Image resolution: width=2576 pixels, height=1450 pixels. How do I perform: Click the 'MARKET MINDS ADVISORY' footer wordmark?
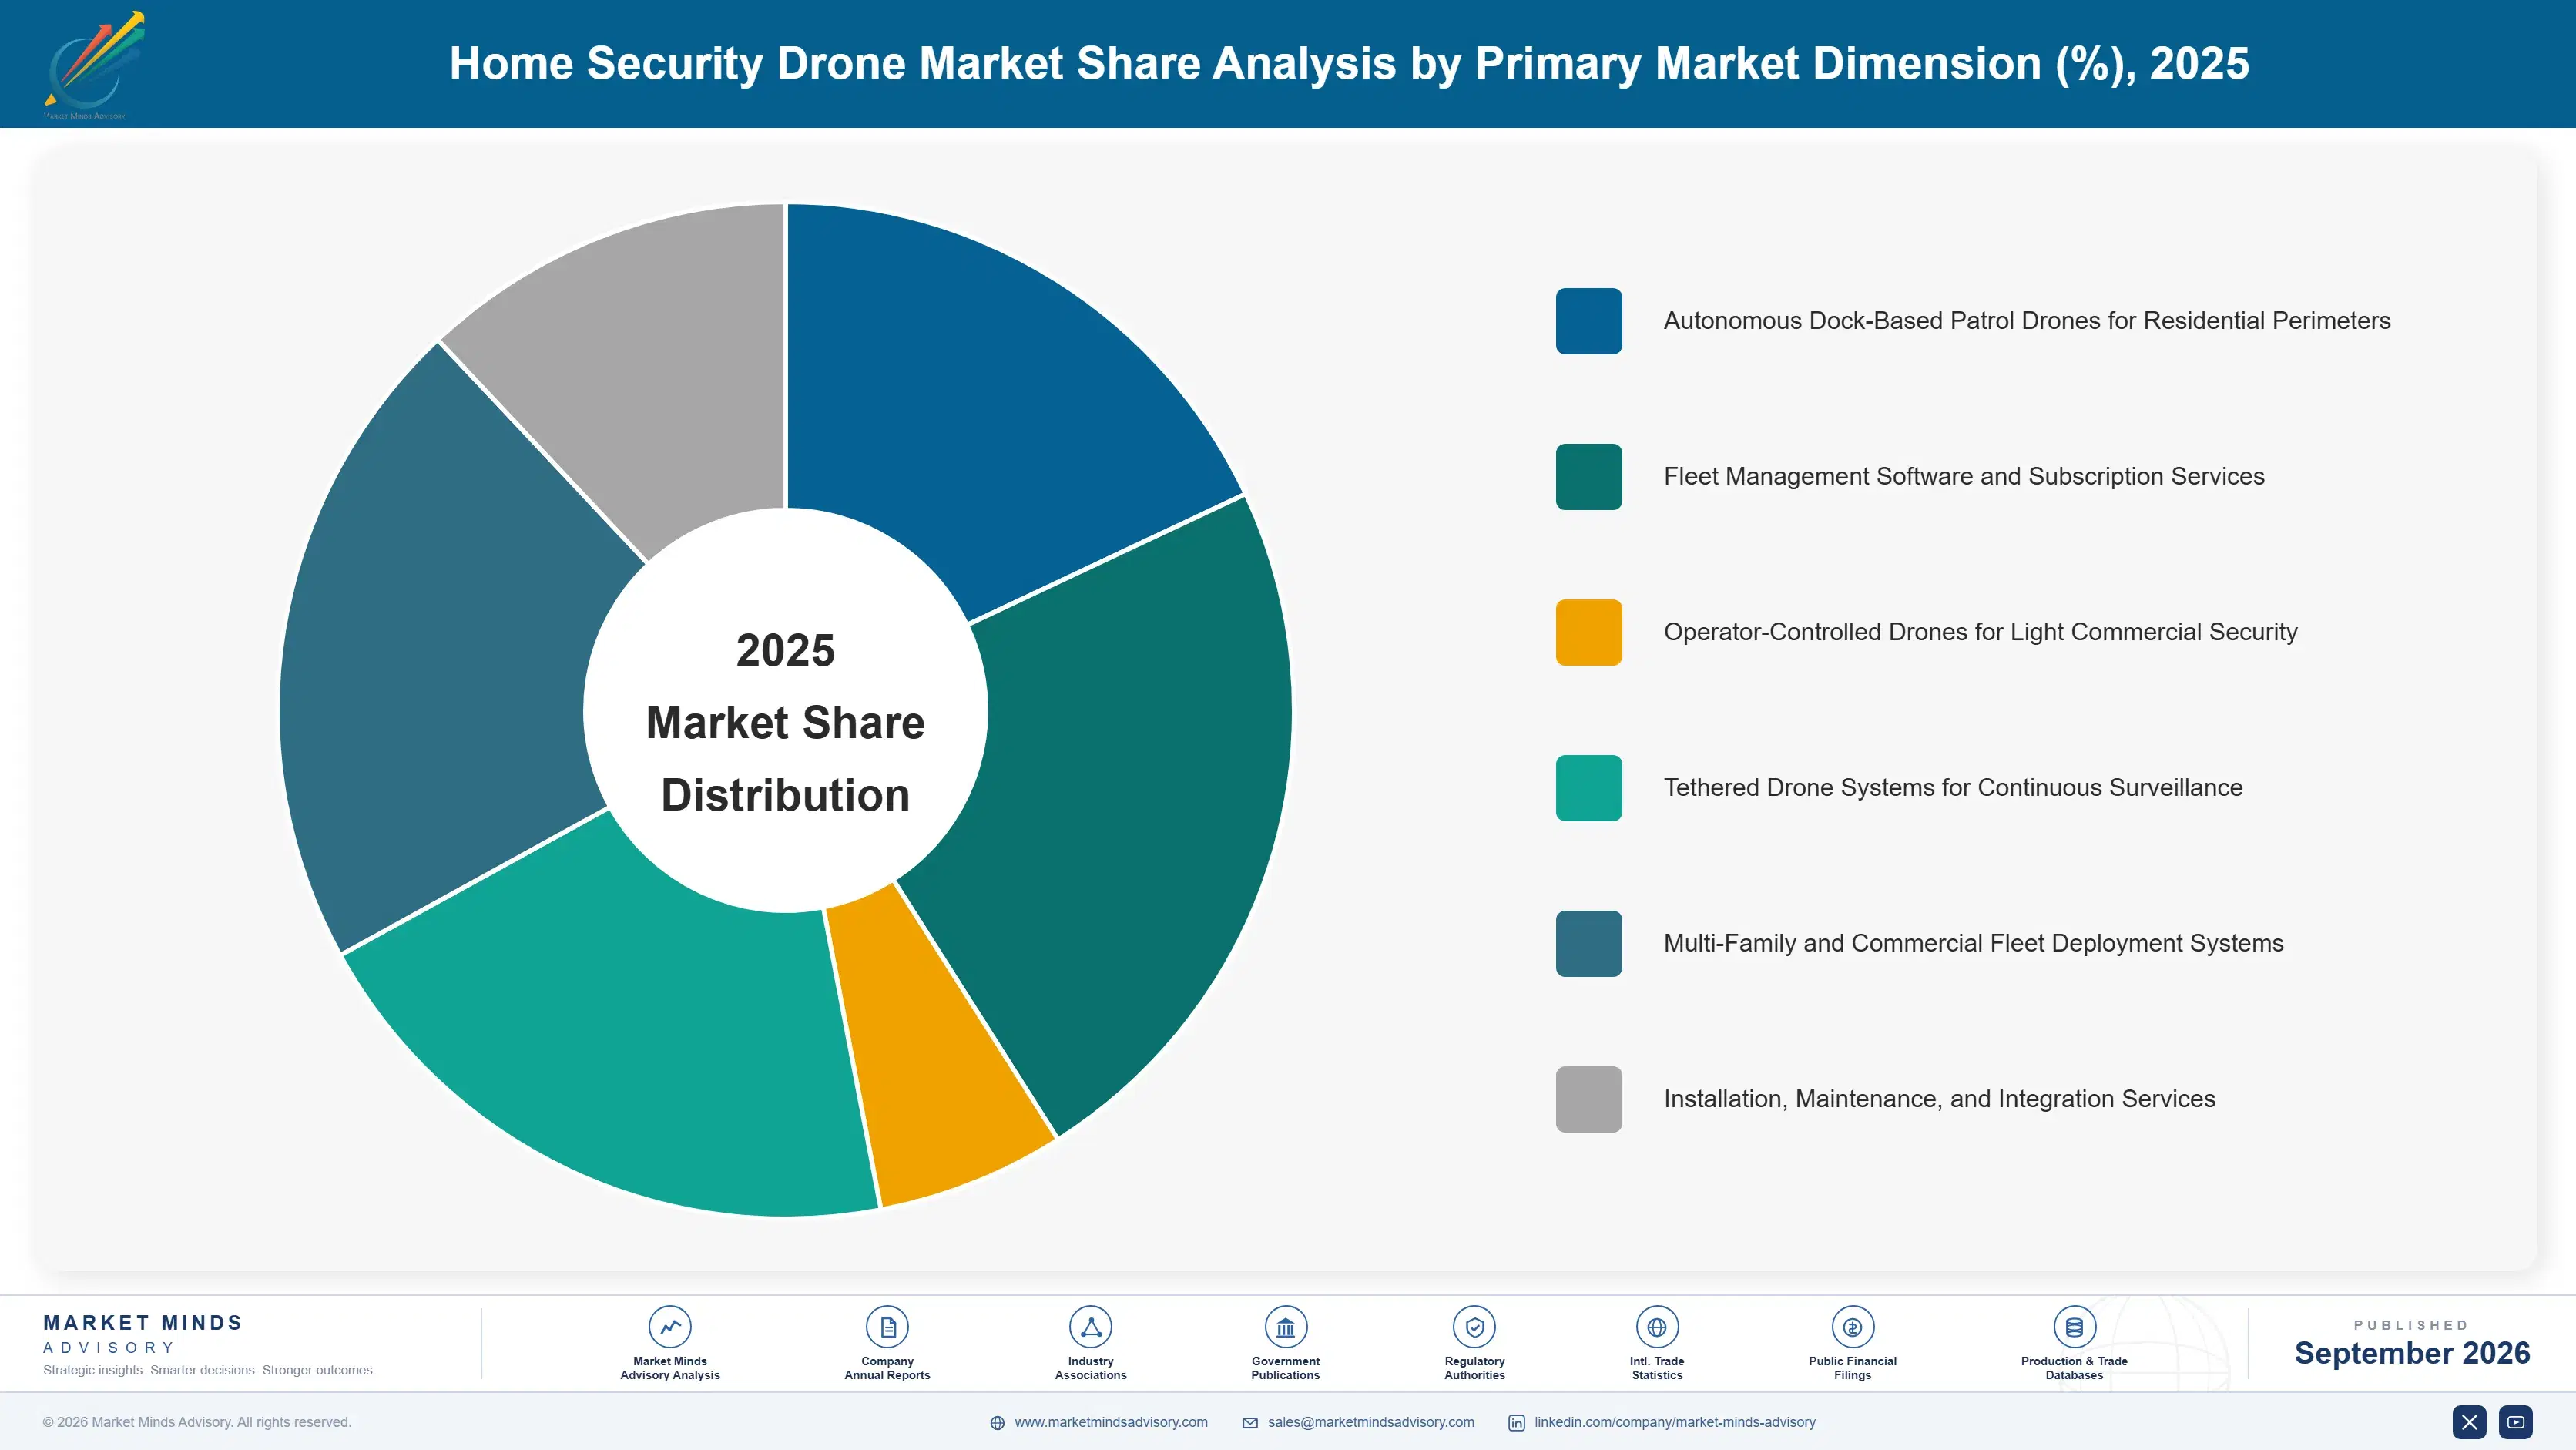pos(143,1334)
